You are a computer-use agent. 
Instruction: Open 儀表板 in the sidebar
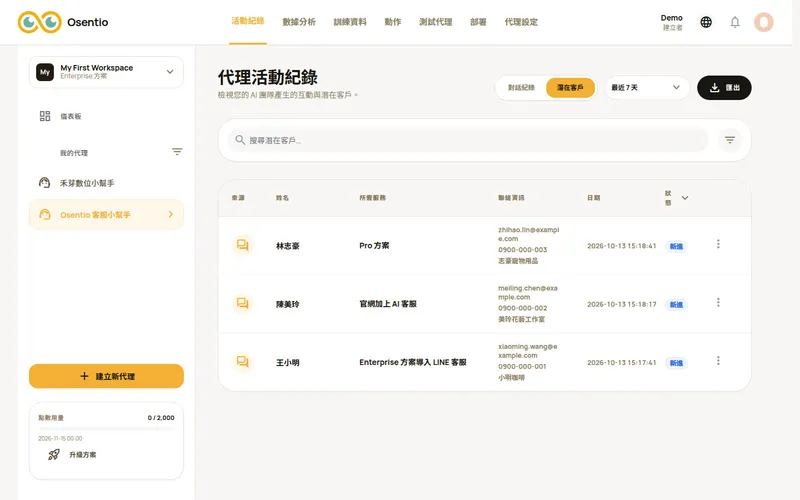click(70, 116)
